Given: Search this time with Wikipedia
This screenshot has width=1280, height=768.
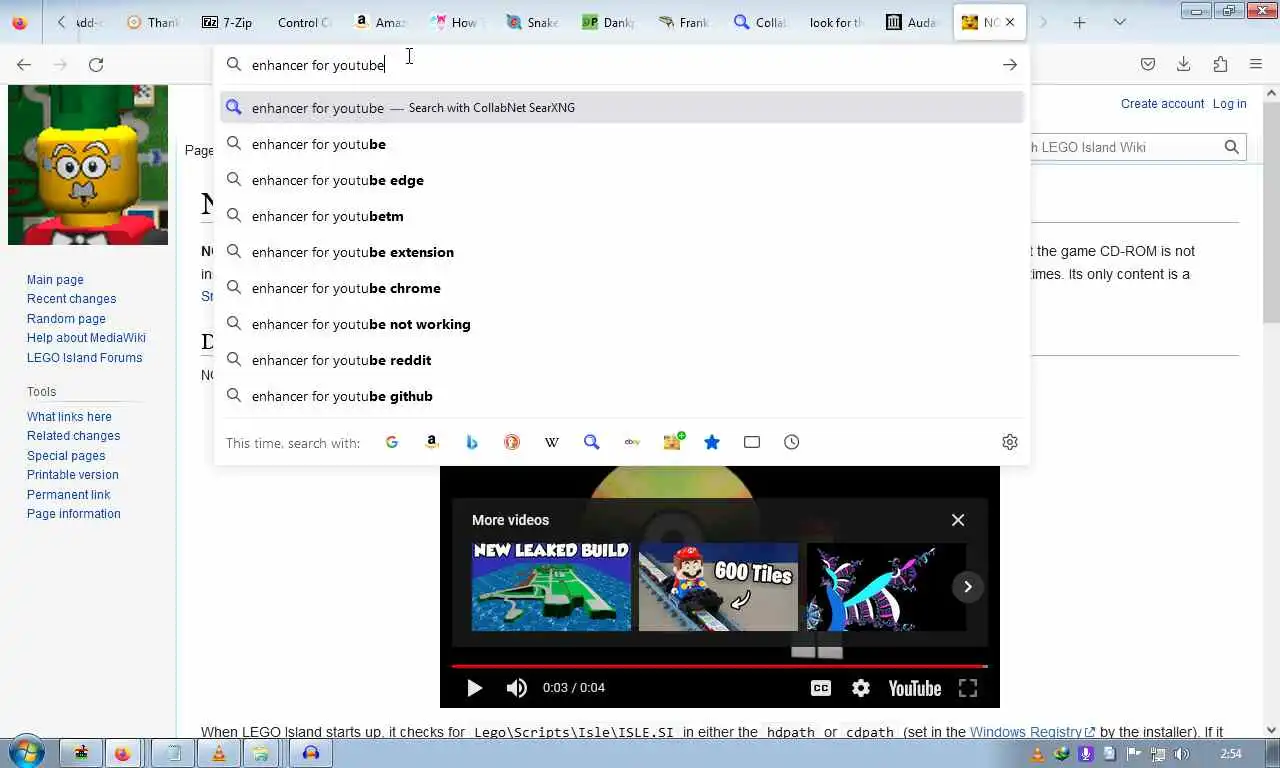Looking at the screenshot, I should (552, 442).
